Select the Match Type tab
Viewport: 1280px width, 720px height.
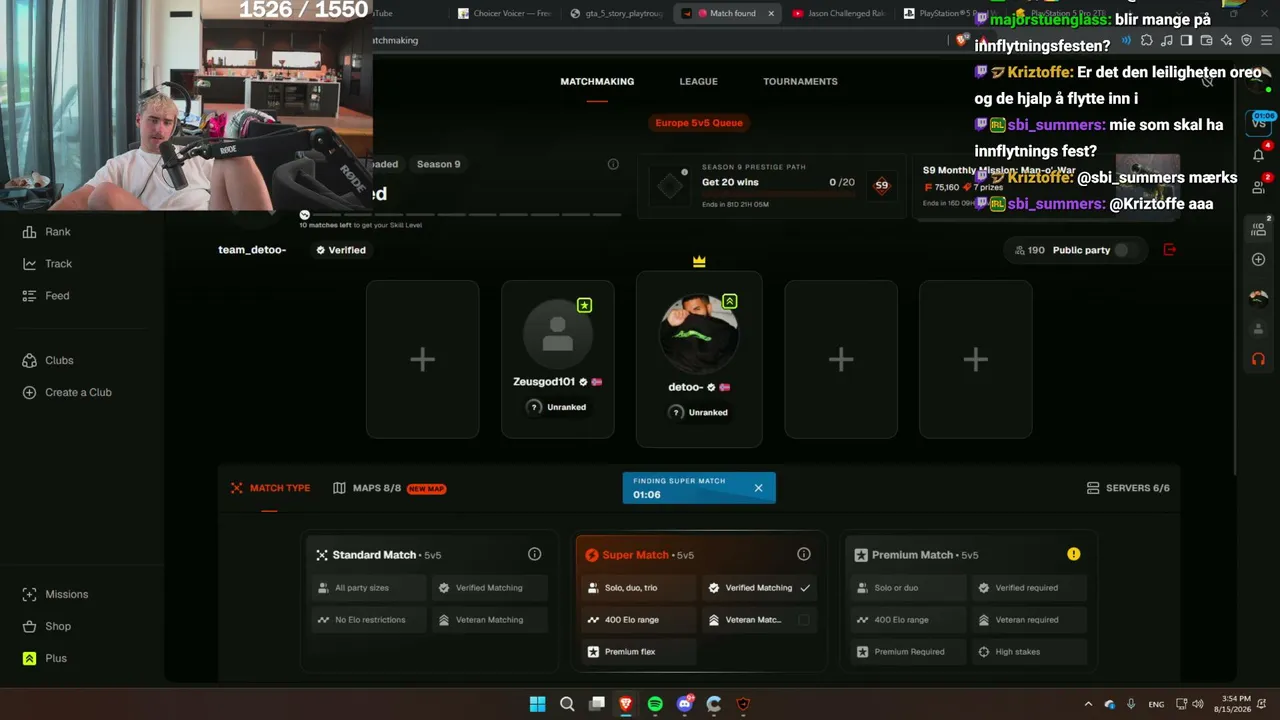[x=270, y=488]
